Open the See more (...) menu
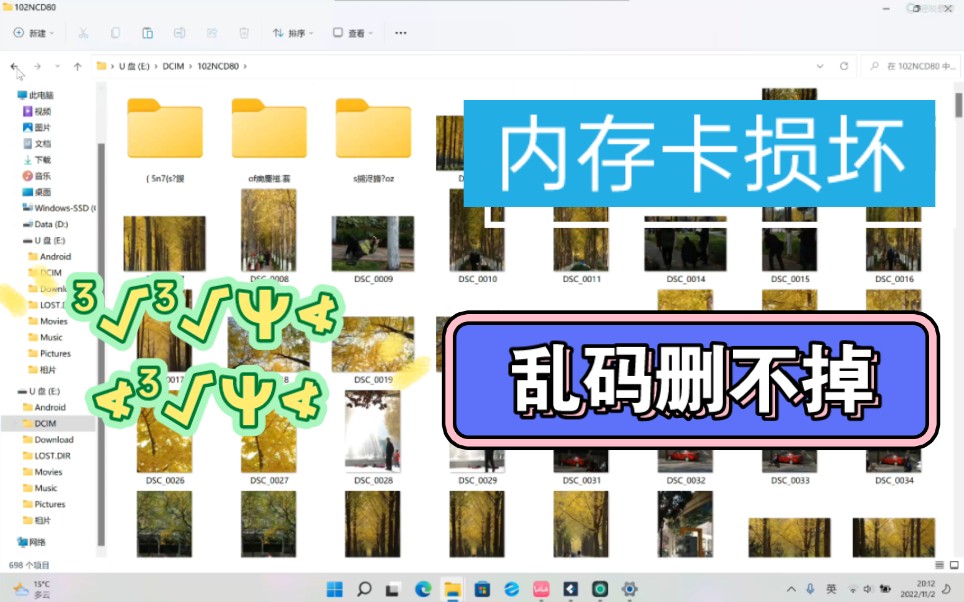This screenshot has height=602, width=964. [400, 32]
